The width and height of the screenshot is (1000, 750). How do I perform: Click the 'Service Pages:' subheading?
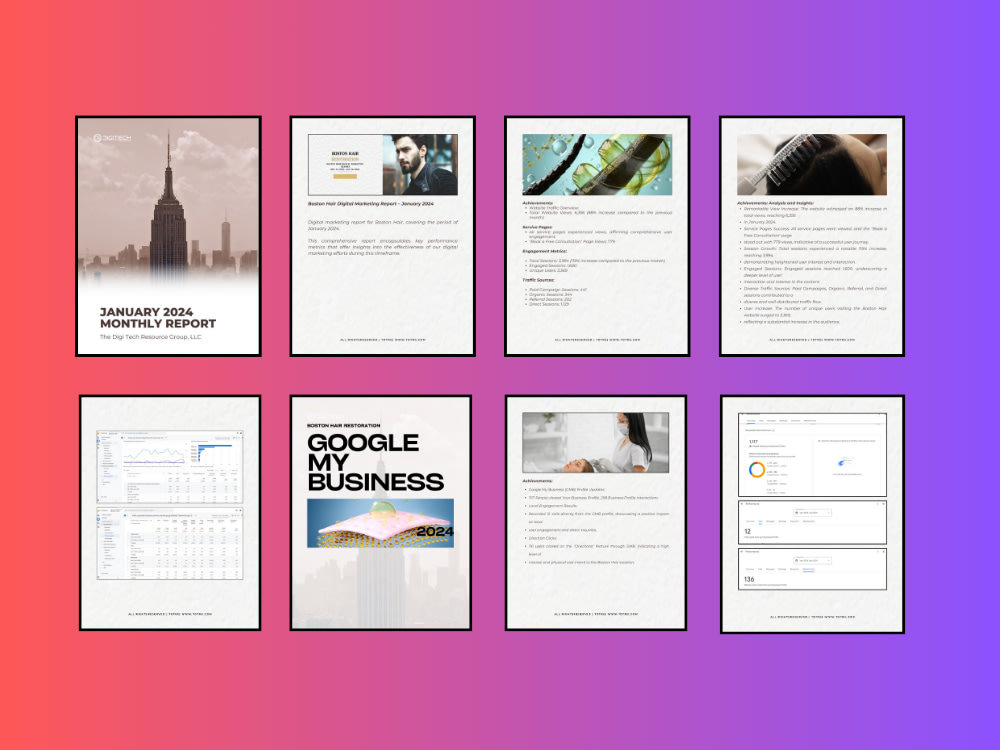[537, 227]
